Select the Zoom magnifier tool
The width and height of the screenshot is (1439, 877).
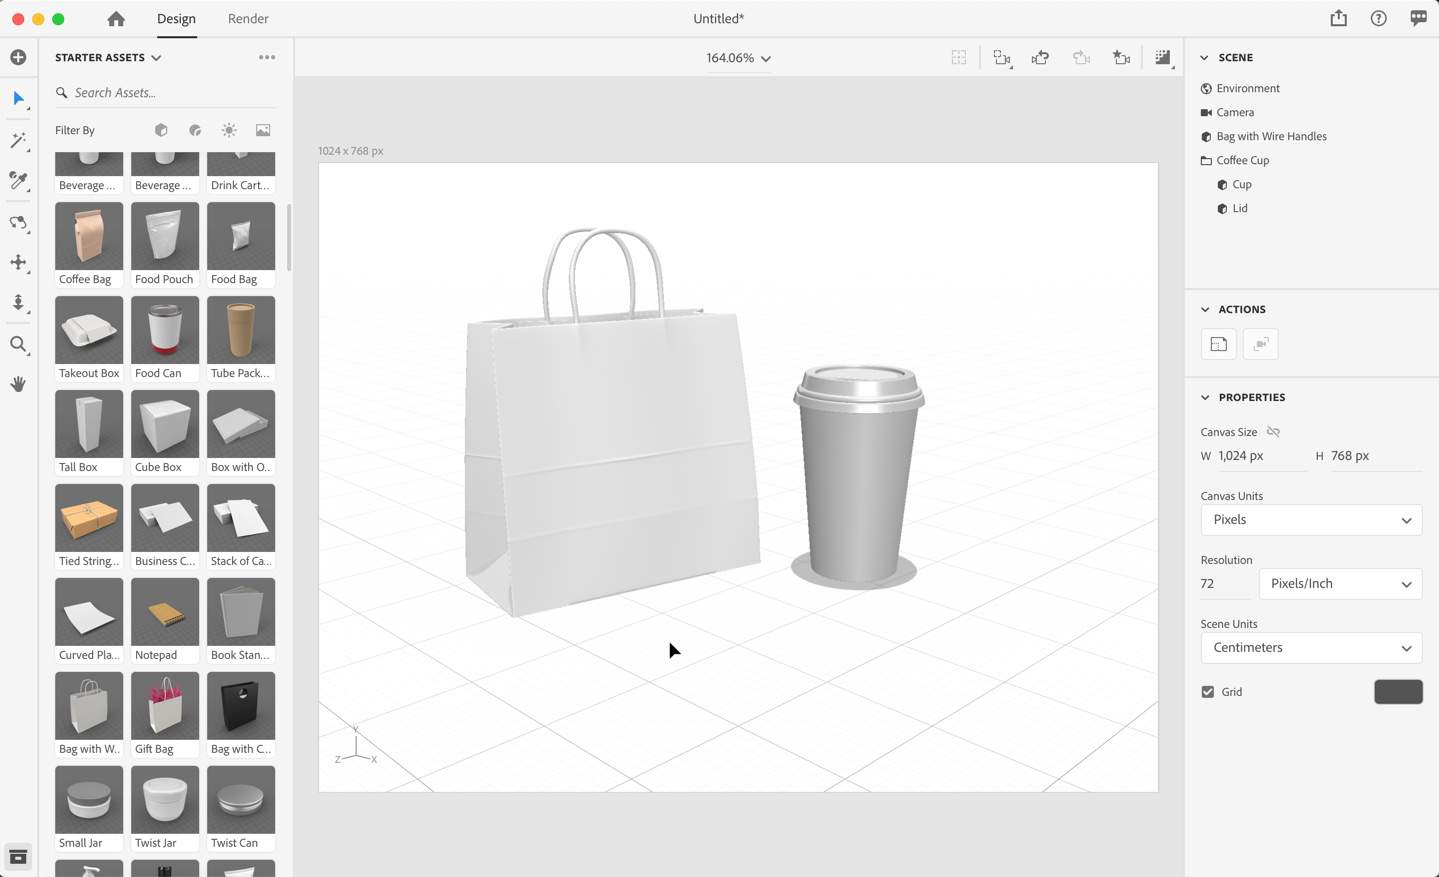(x=18, y=344)
